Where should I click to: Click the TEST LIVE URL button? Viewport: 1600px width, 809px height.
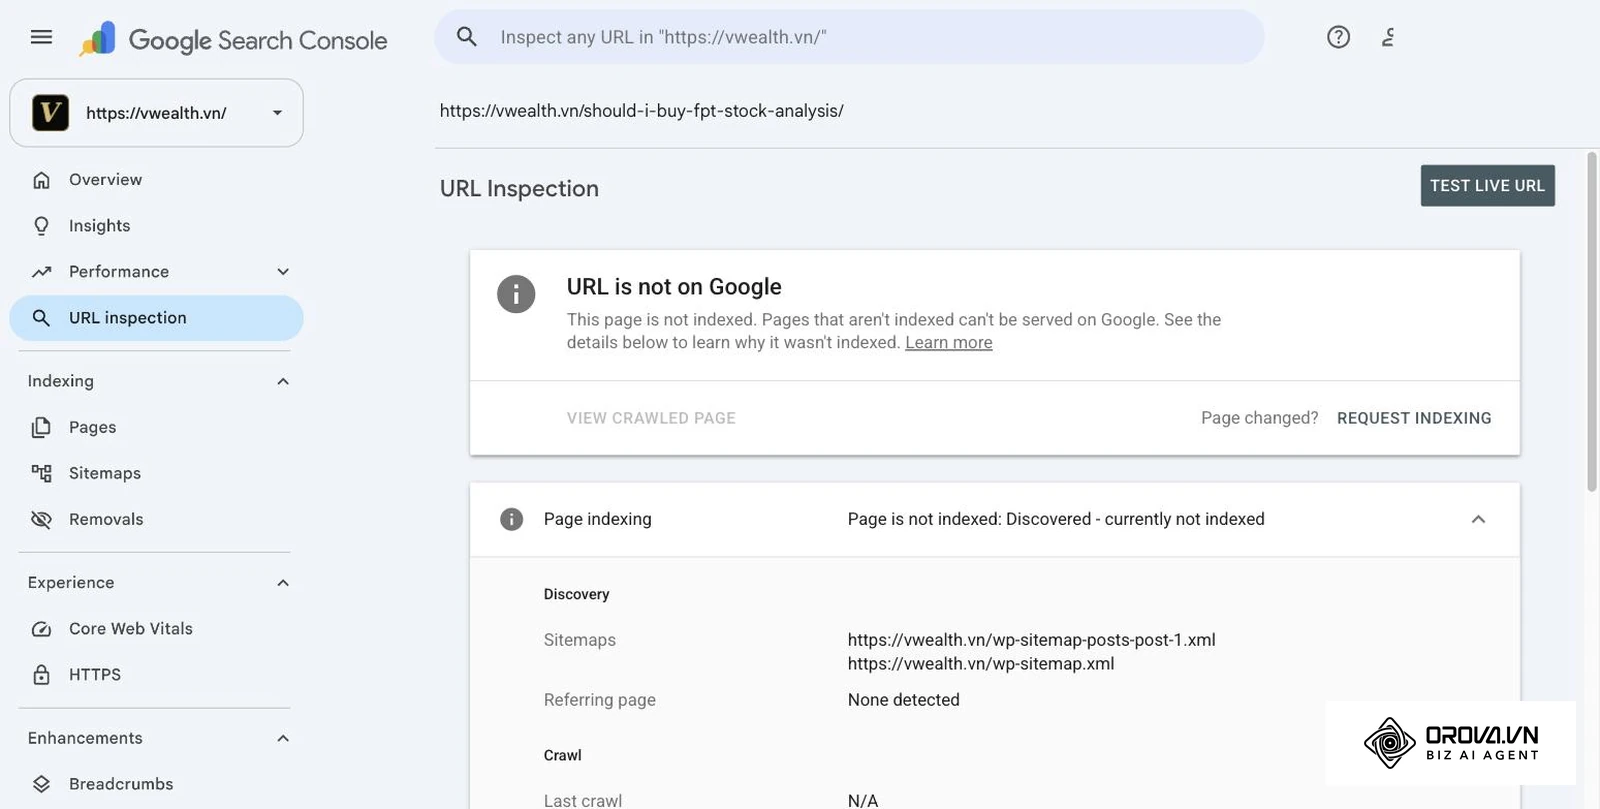1487,186
